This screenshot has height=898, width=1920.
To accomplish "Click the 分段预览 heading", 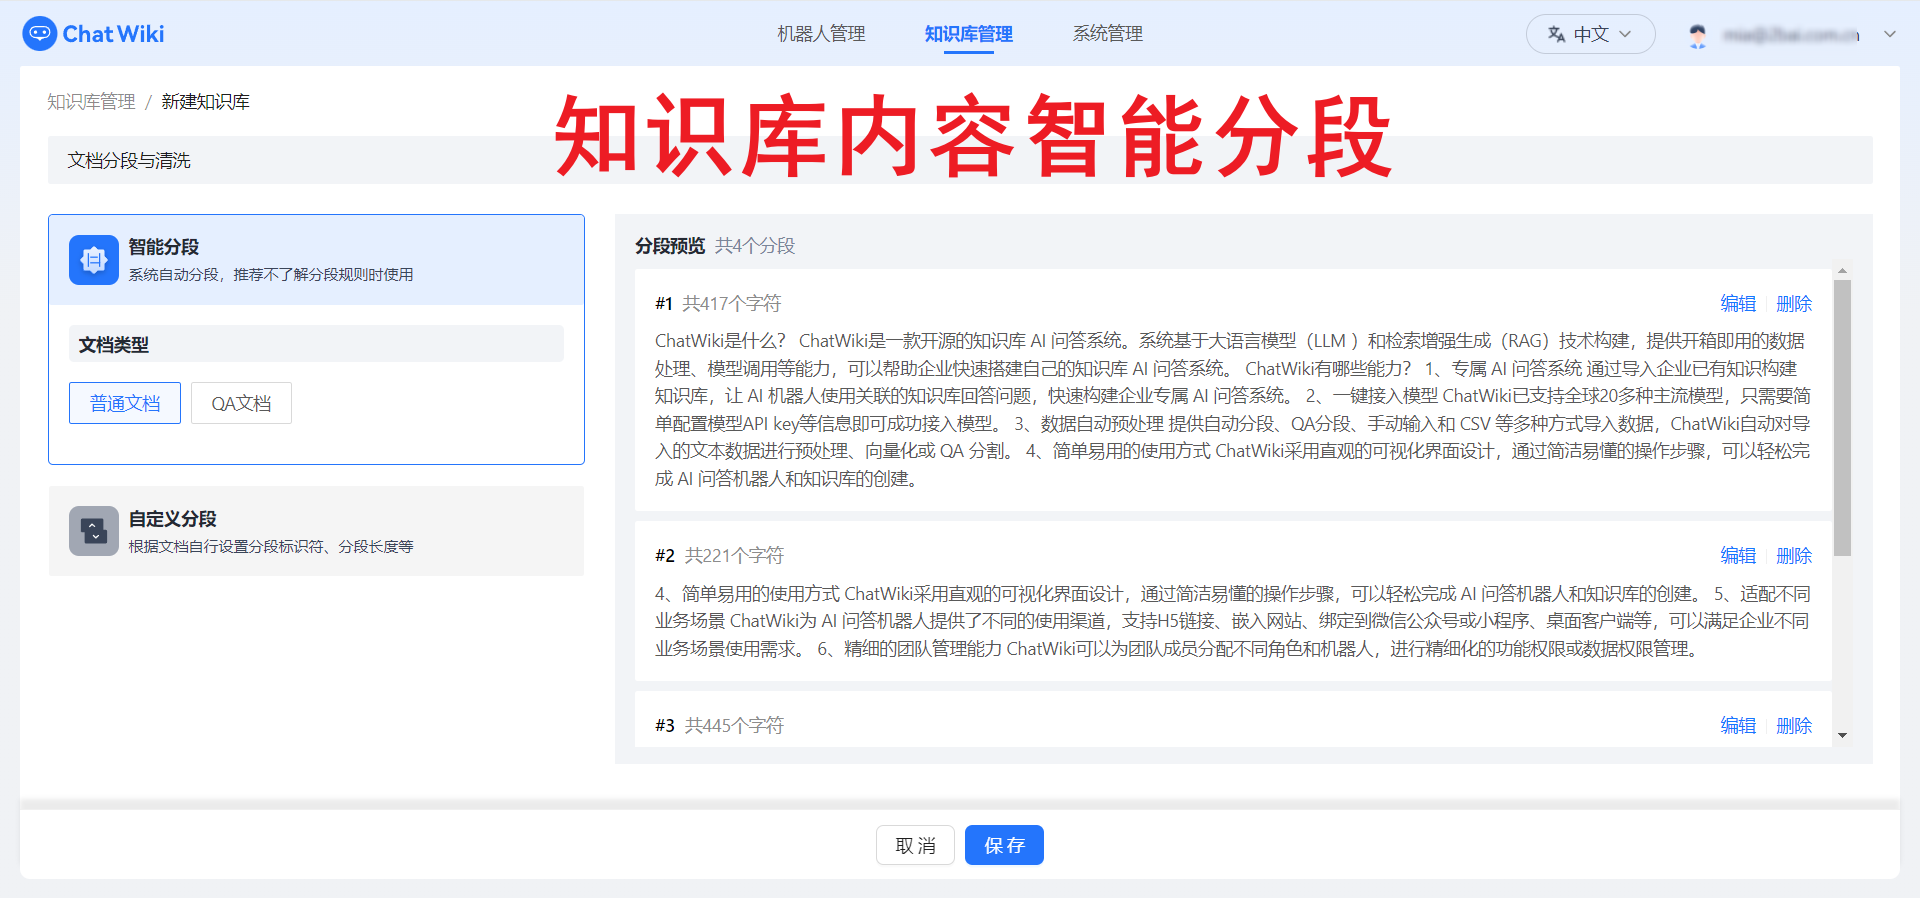I will 670,245.
